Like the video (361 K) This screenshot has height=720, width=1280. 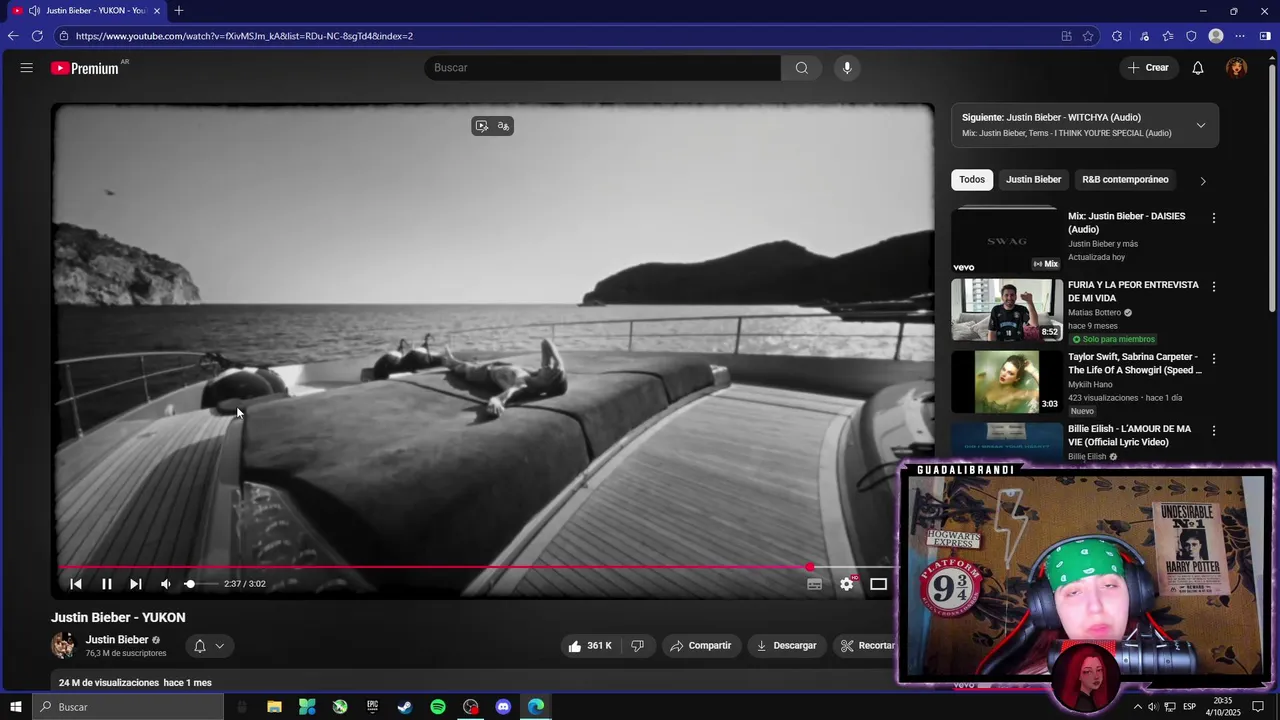coord(590,646)
